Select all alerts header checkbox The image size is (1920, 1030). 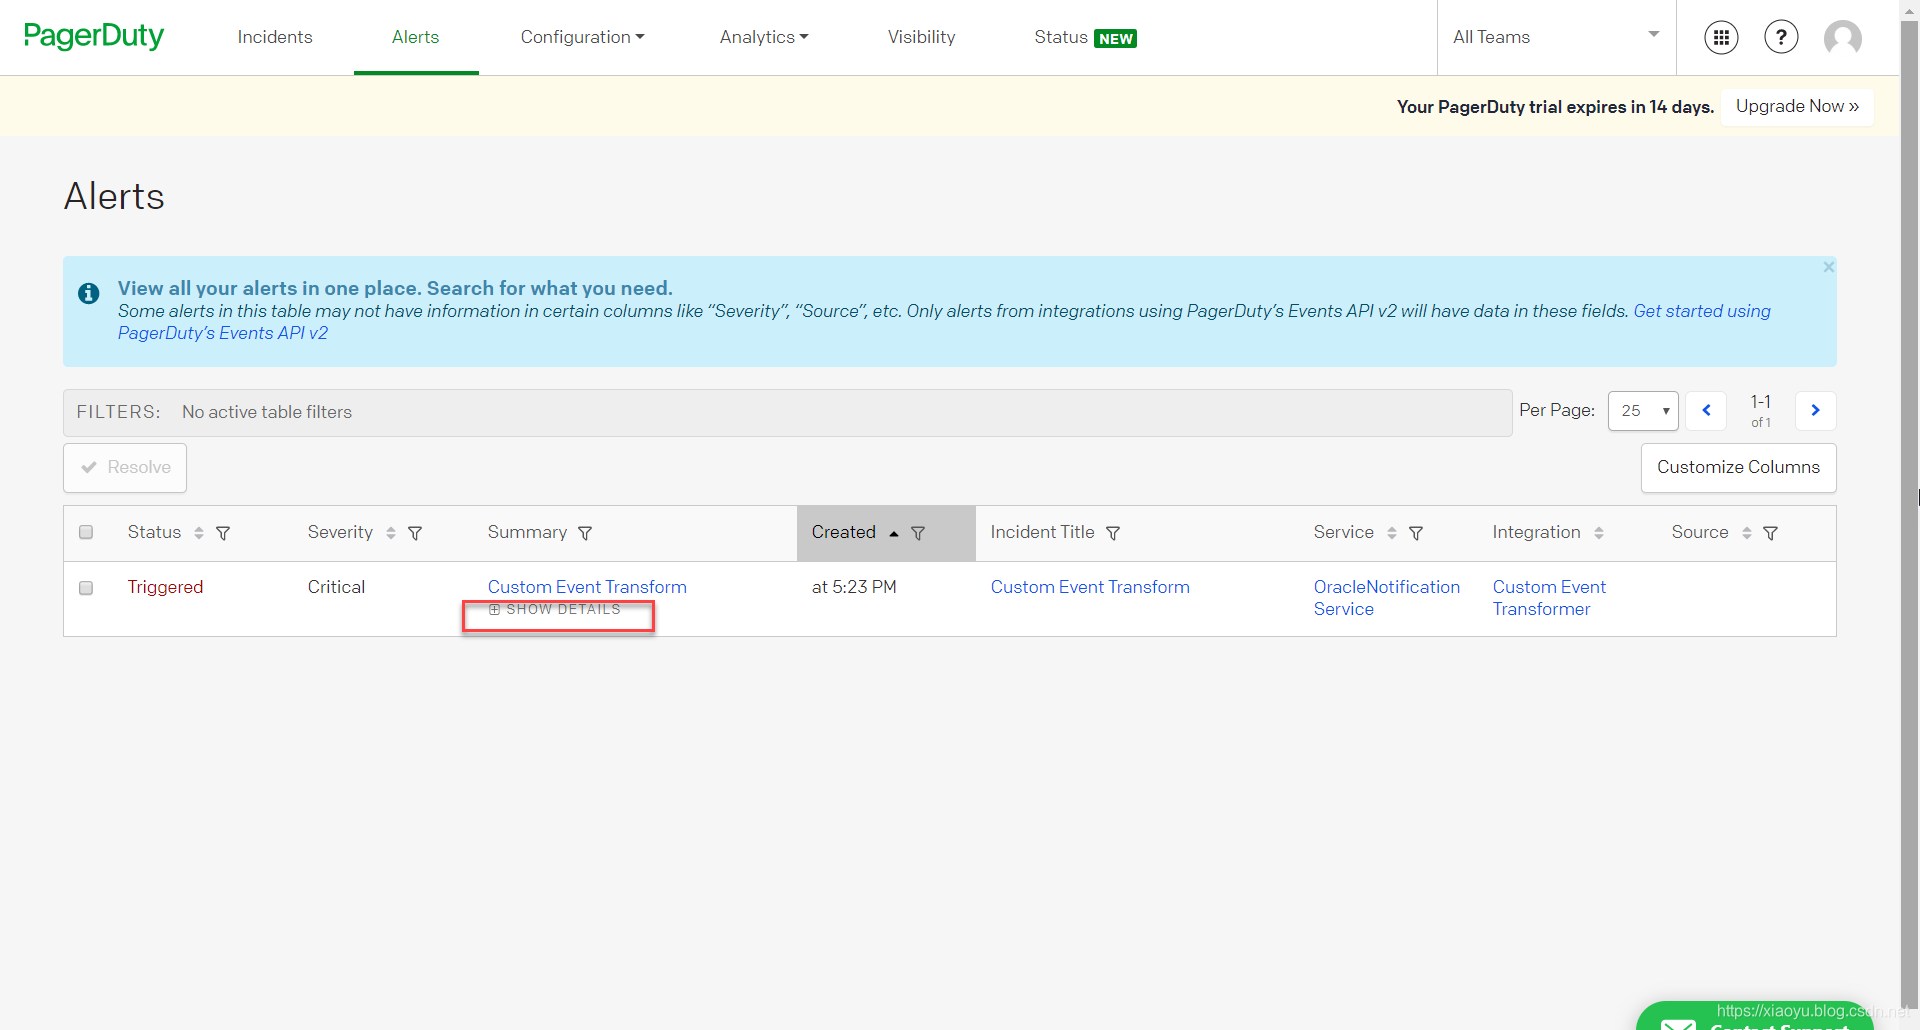click(86, 532)
